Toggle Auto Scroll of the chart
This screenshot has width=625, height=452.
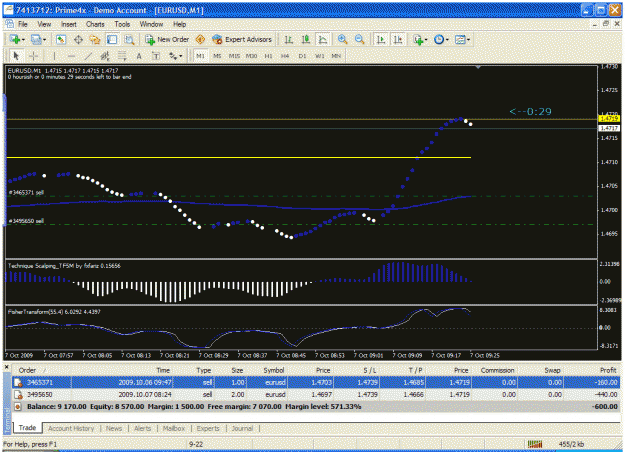pos(381,39)
